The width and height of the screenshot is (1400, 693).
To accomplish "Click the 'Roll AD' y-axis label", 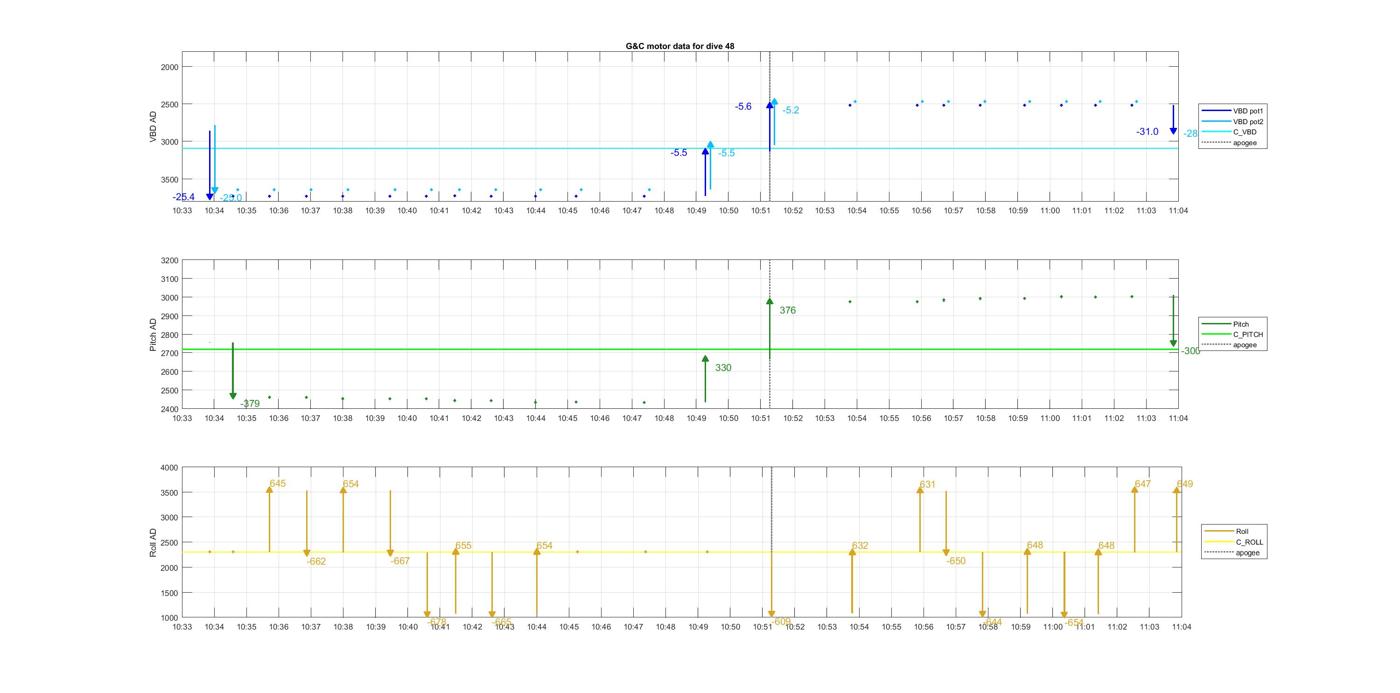I will pos(153,543).
